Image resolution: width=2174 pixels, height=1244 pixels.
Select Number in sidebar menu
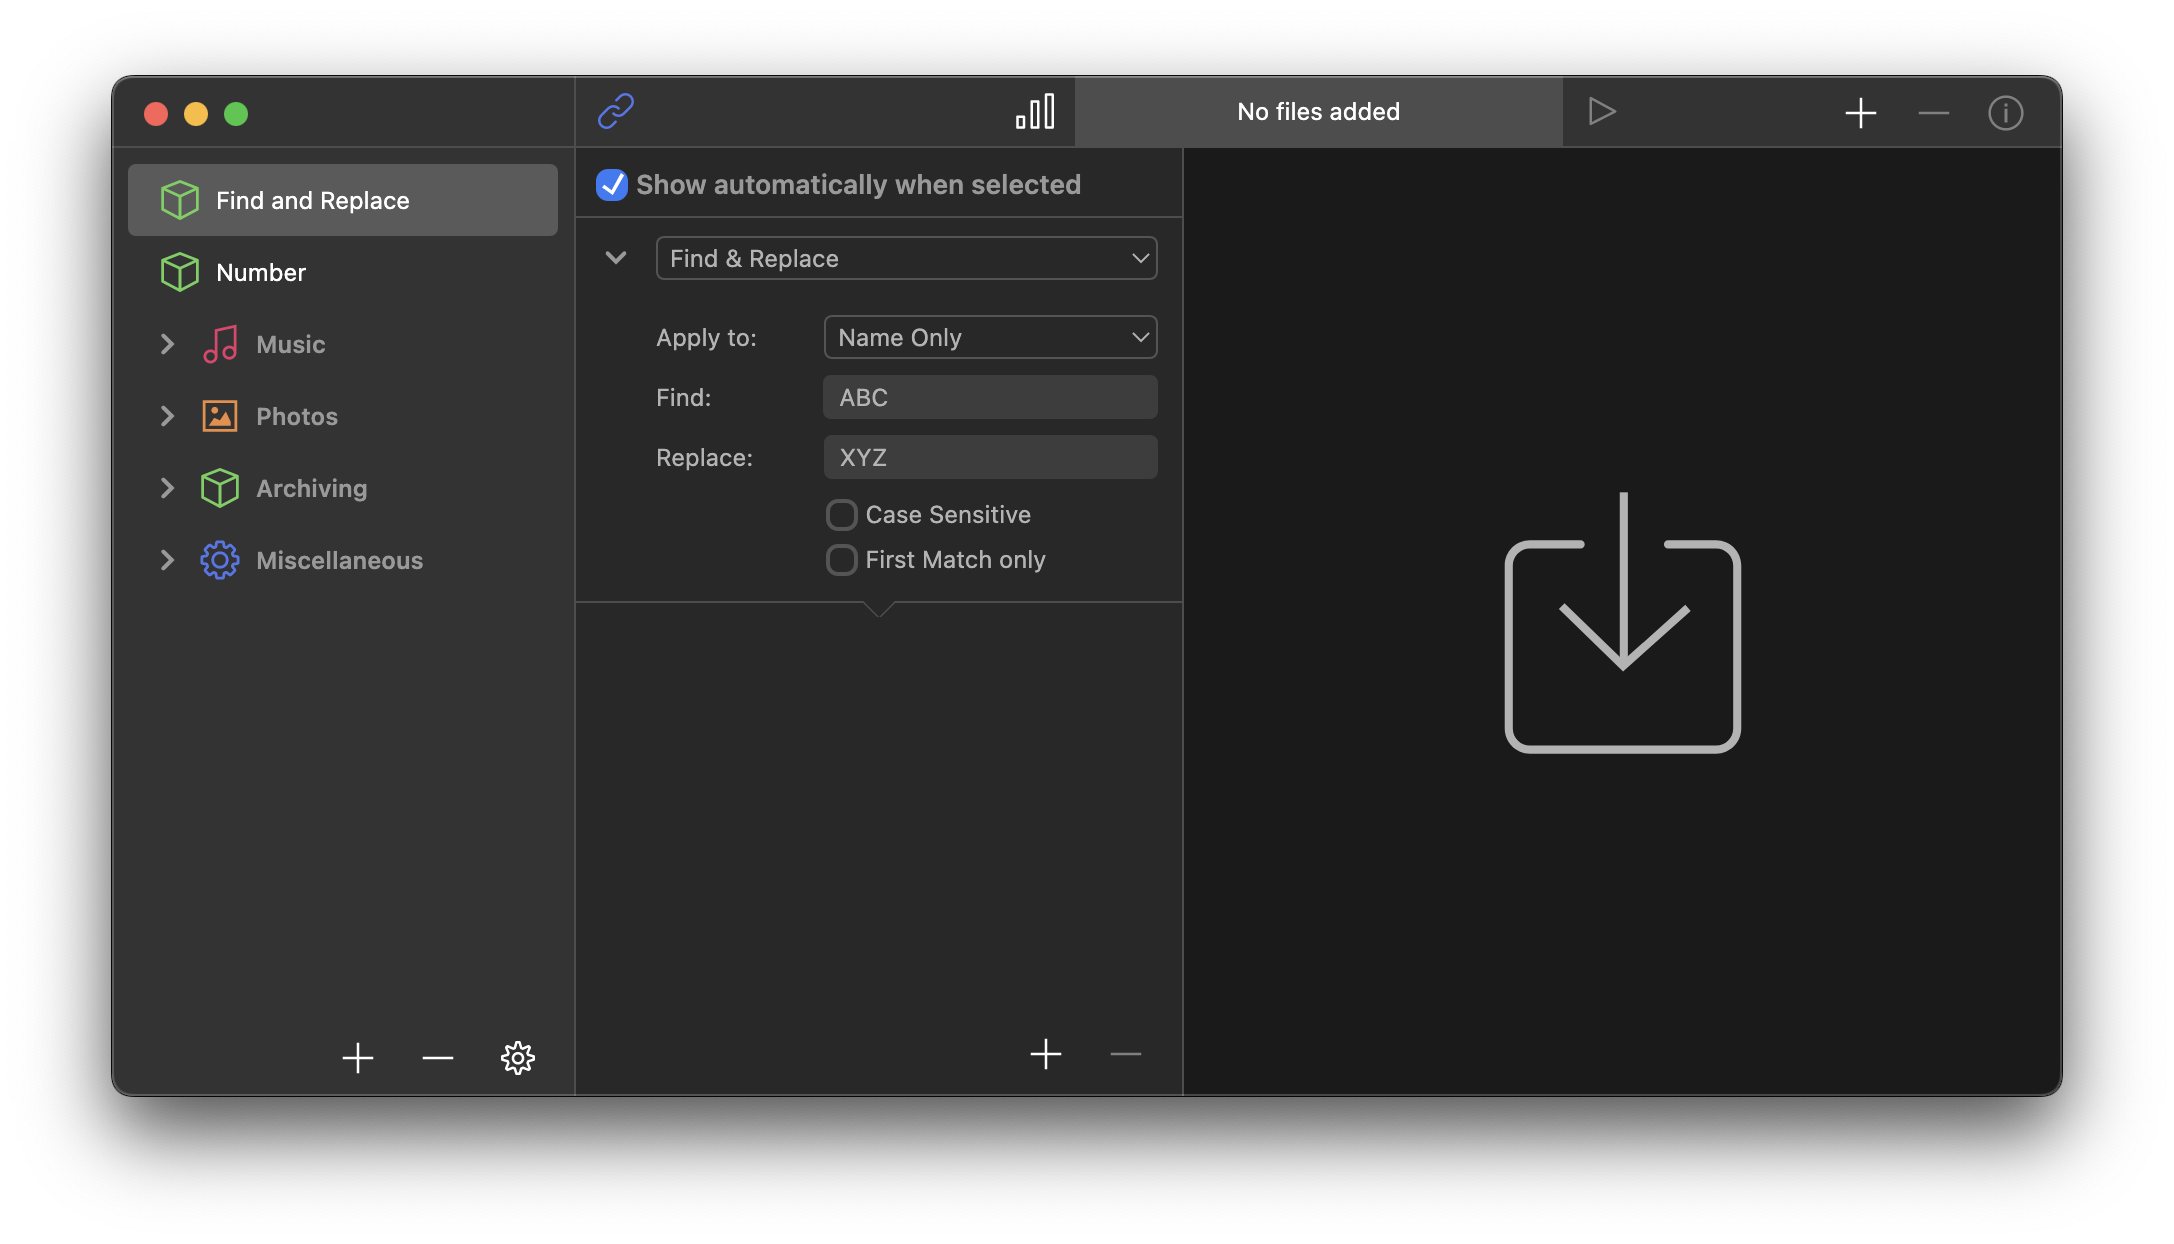(261, 272)
